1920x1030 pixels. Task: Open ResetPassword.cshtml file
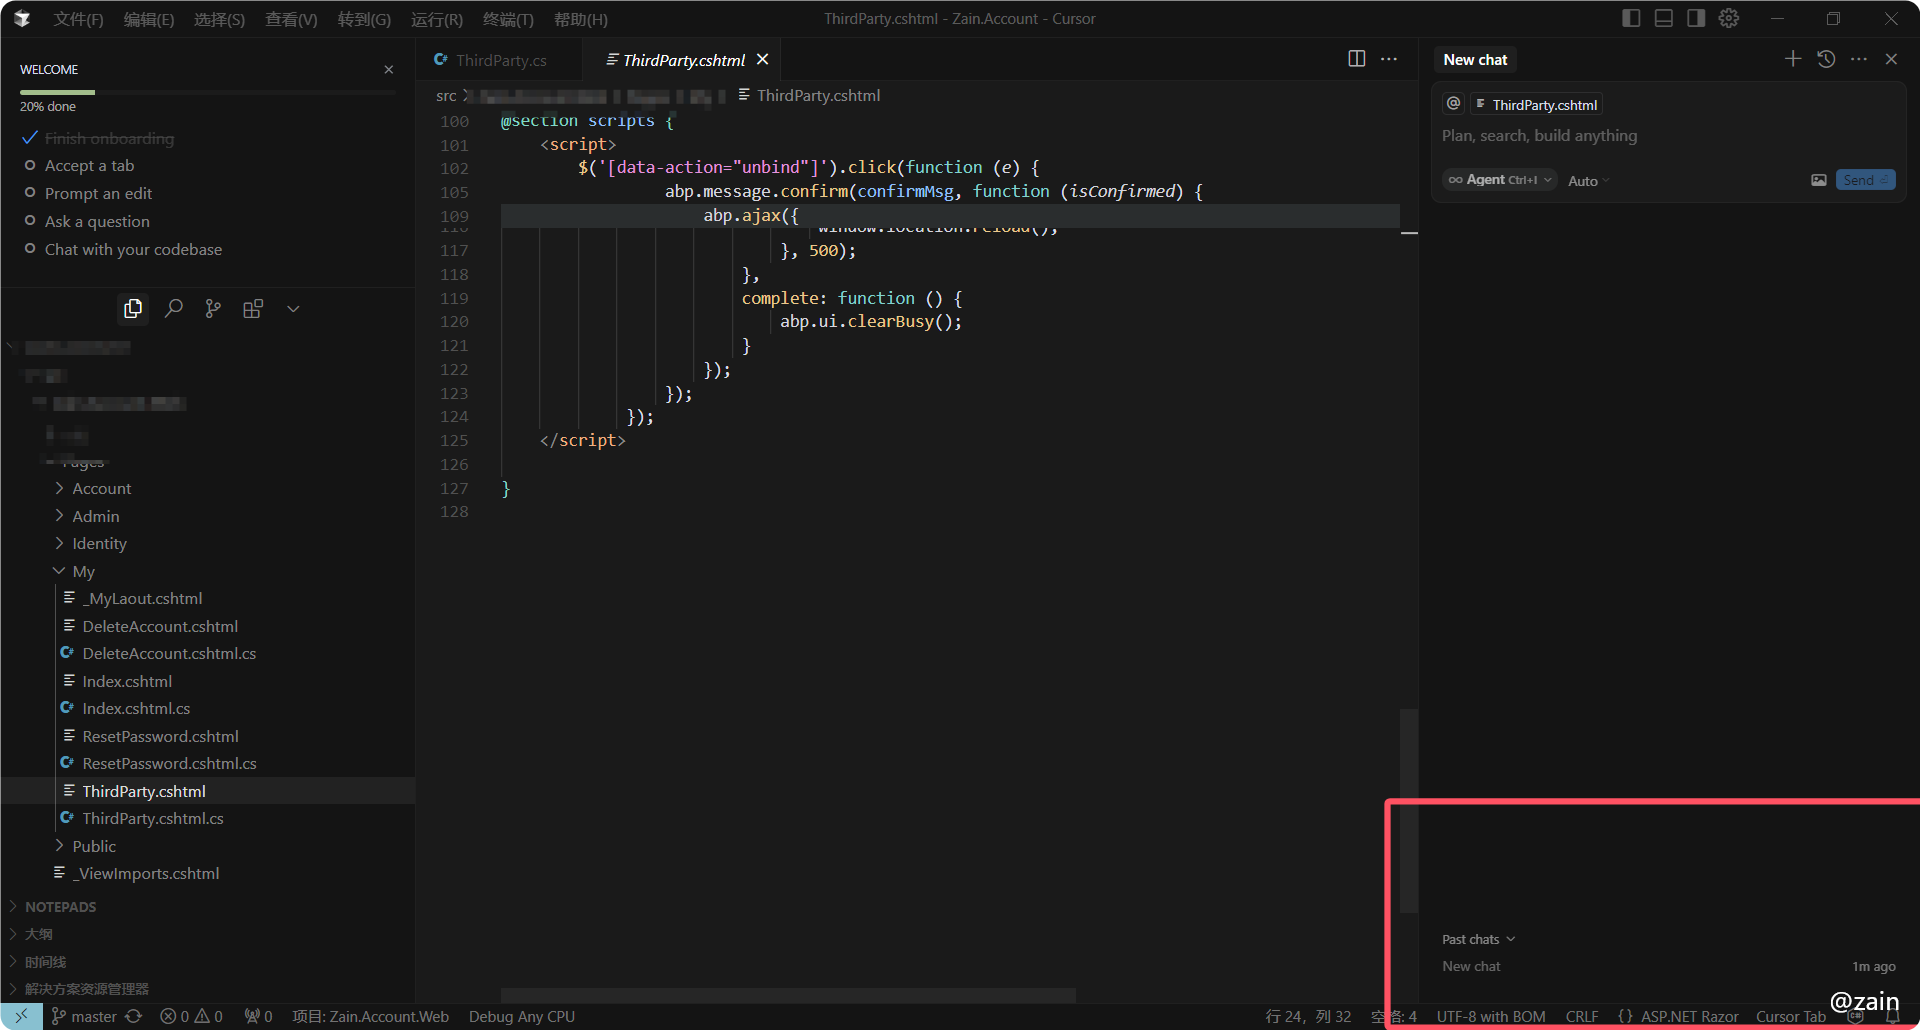click(160, 736)
